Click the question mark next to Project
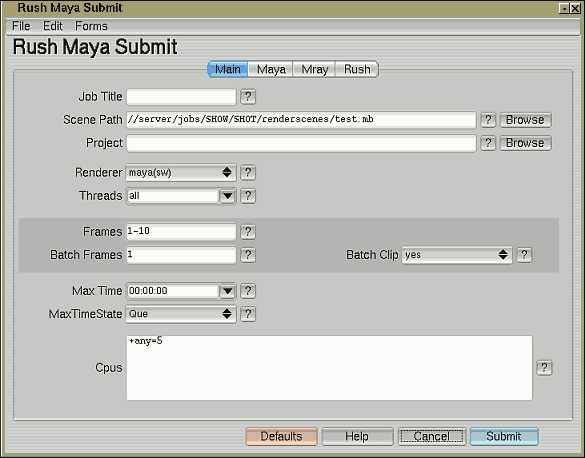 [x=488, y=143]
